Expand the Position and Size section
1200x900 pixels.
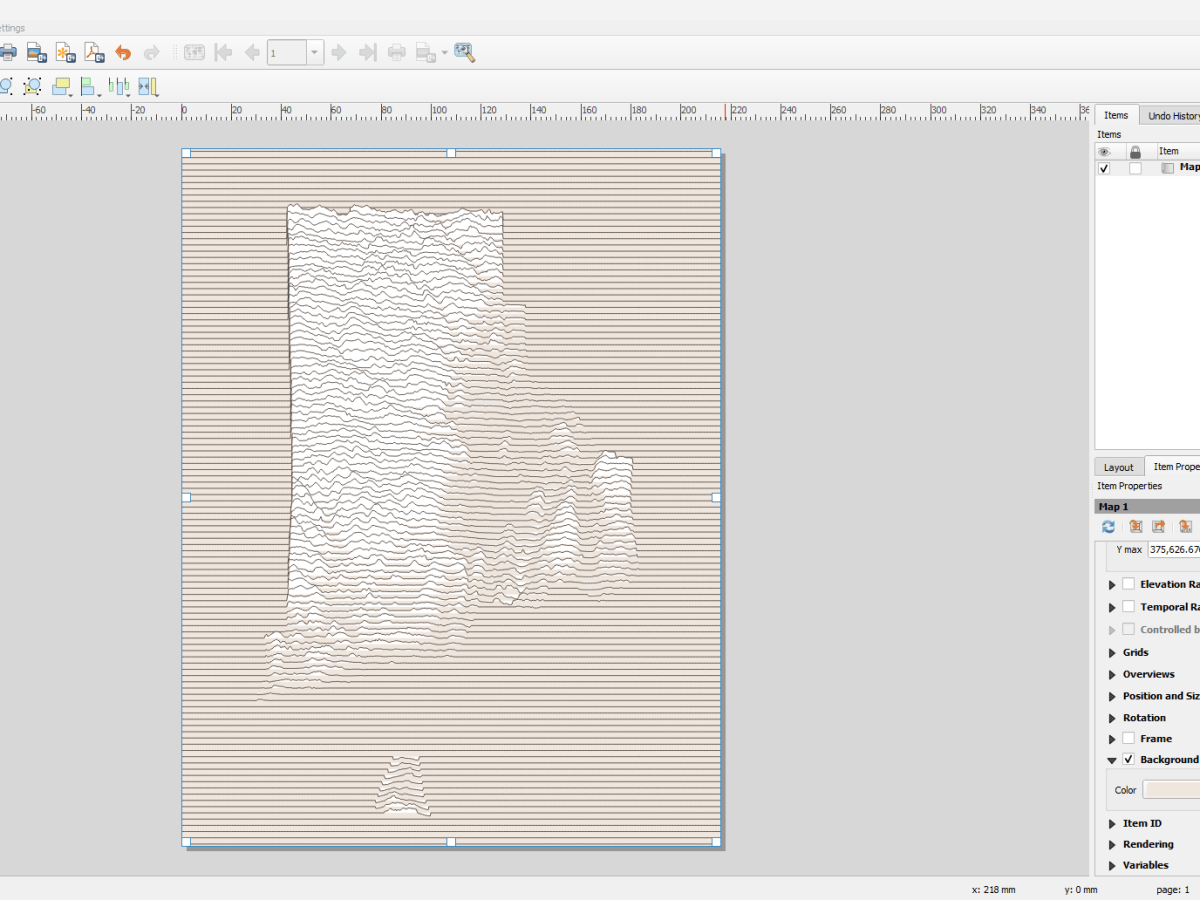(1111, 696)
